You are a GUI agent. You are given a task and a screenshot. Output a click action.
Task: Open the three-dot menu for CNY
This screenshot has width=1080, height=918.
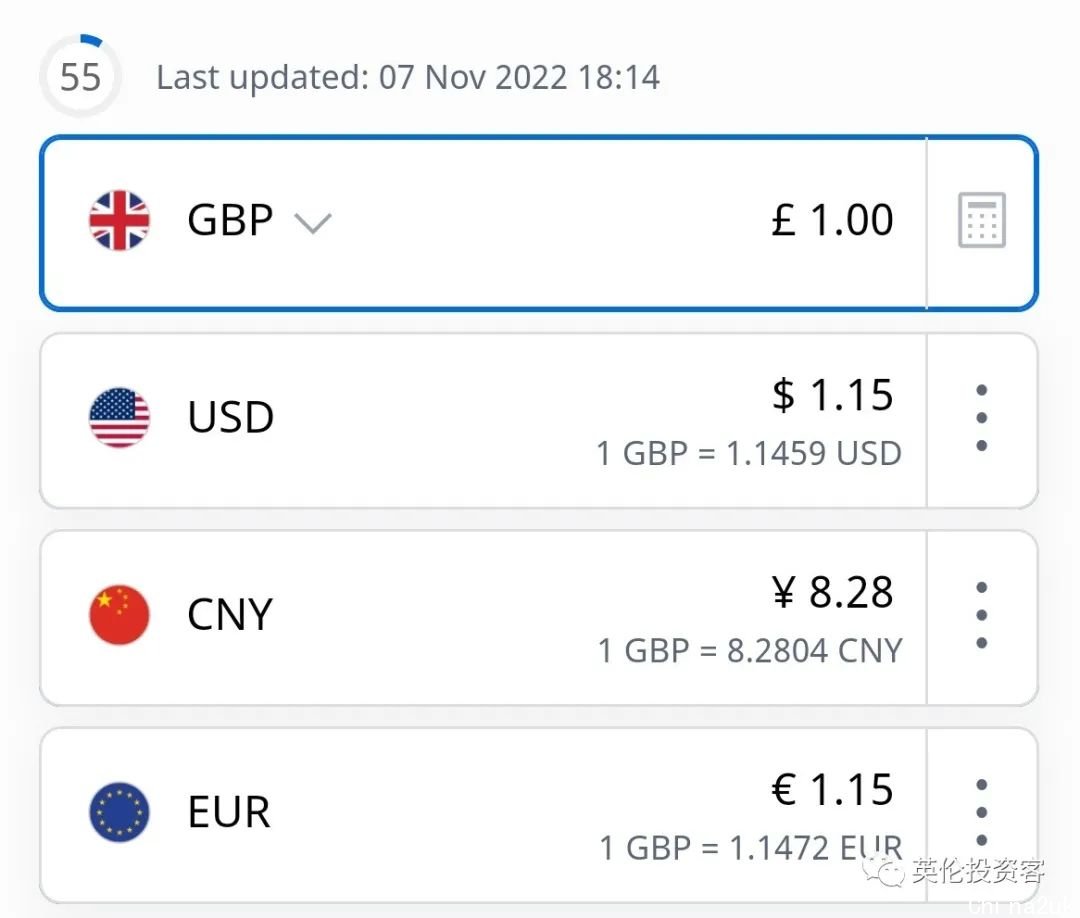[981, 615]
